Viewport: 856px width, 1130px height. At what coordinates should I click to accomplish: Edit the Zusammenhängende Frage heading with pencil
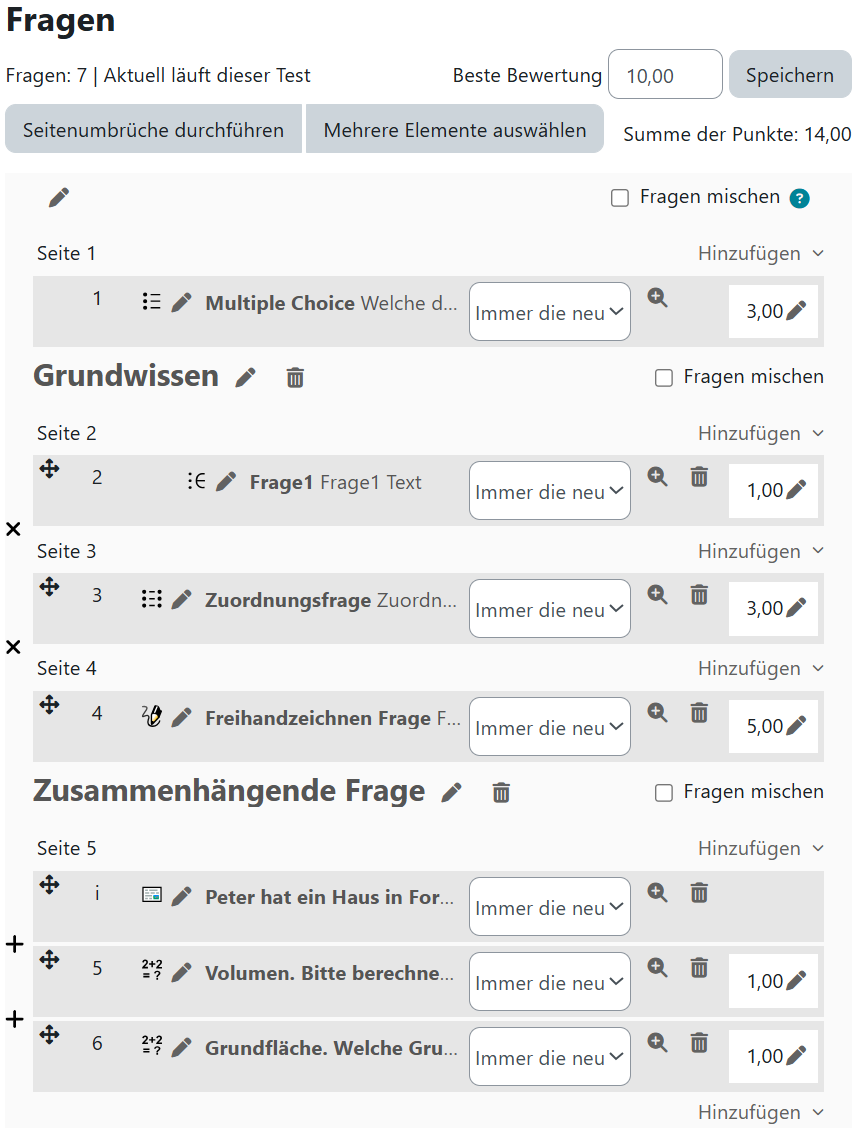pyautogui.click(x=452, y=792)
